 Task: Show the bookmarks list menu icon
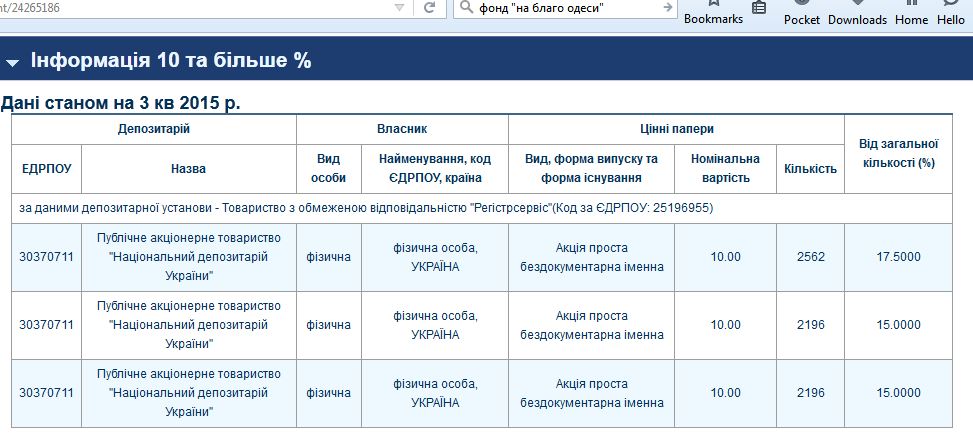[x=759, y=8]
